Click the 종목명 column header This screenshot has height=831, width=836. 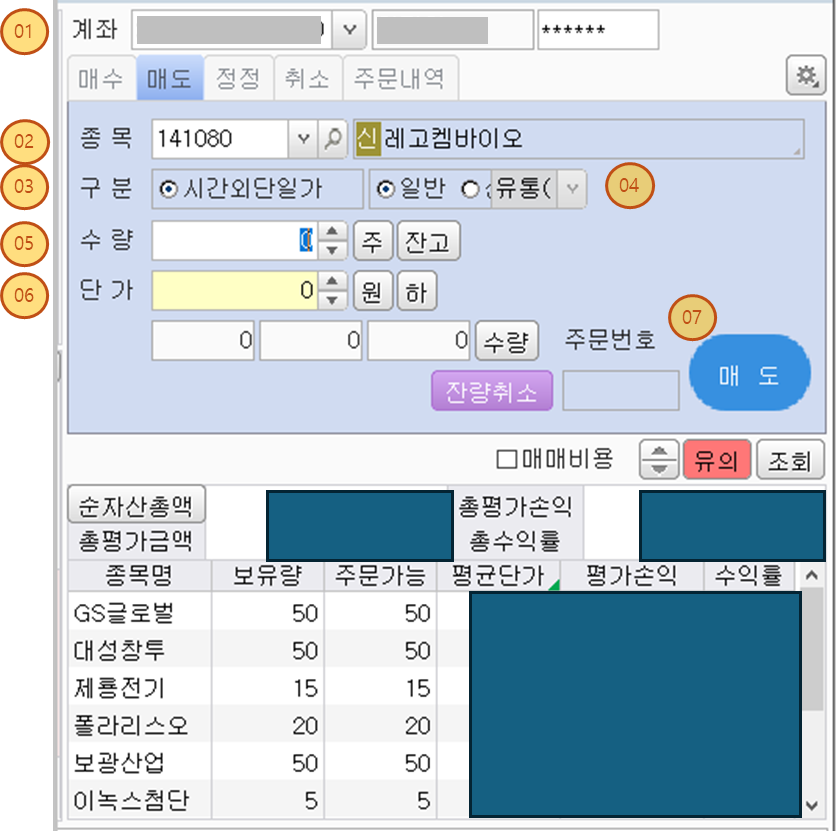point(140,575)
